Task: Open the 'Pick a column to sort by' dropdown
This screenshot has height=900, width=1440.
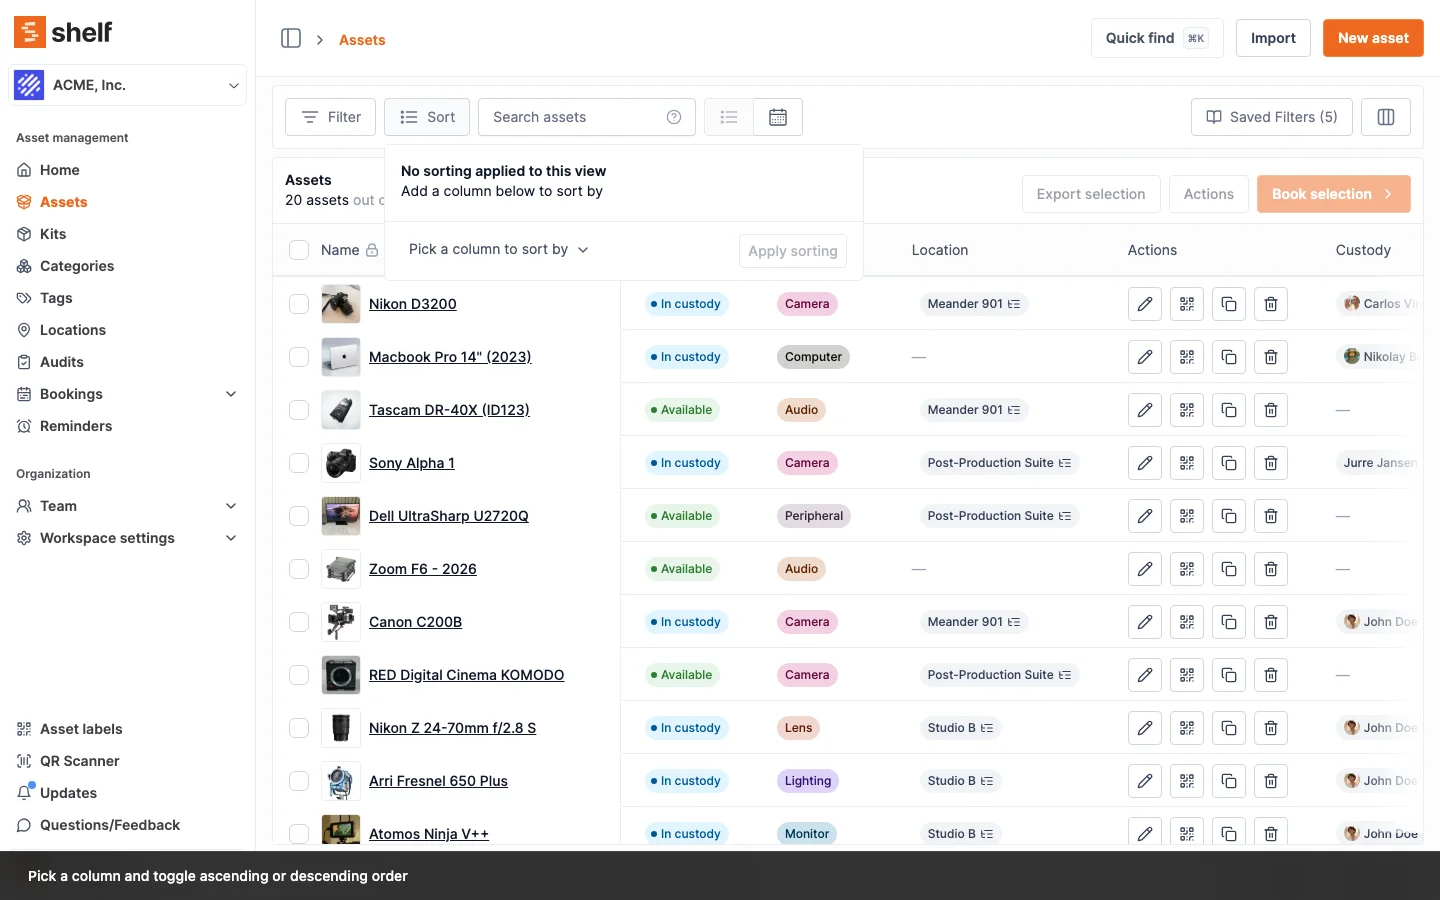Action: [499, 249]
